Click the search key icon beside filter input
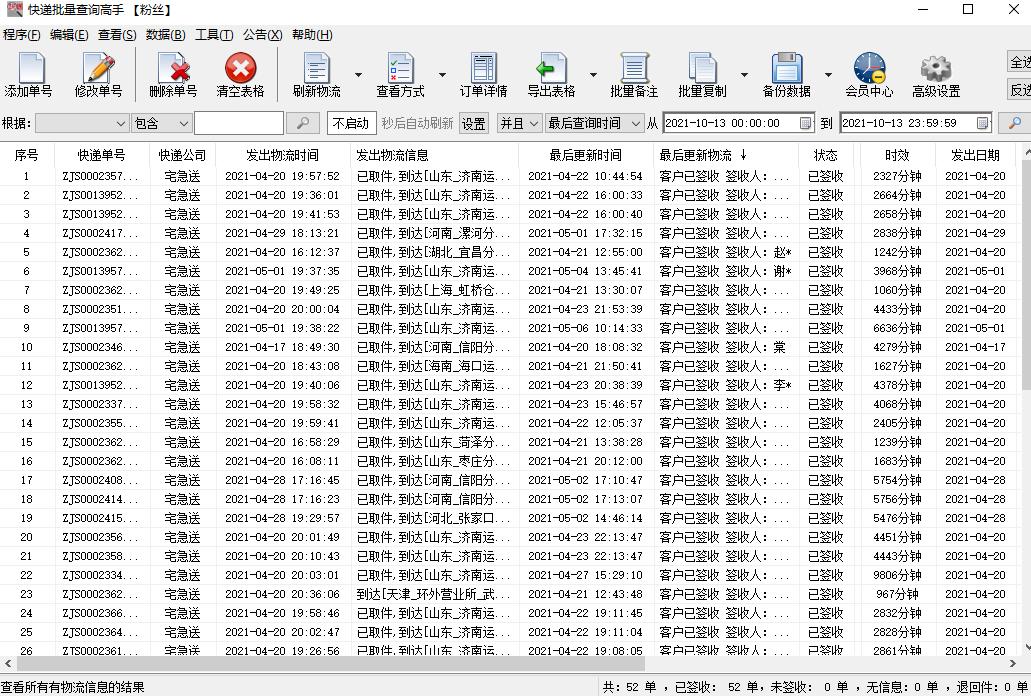This screenshot has width=1031, height=696. 303,123
